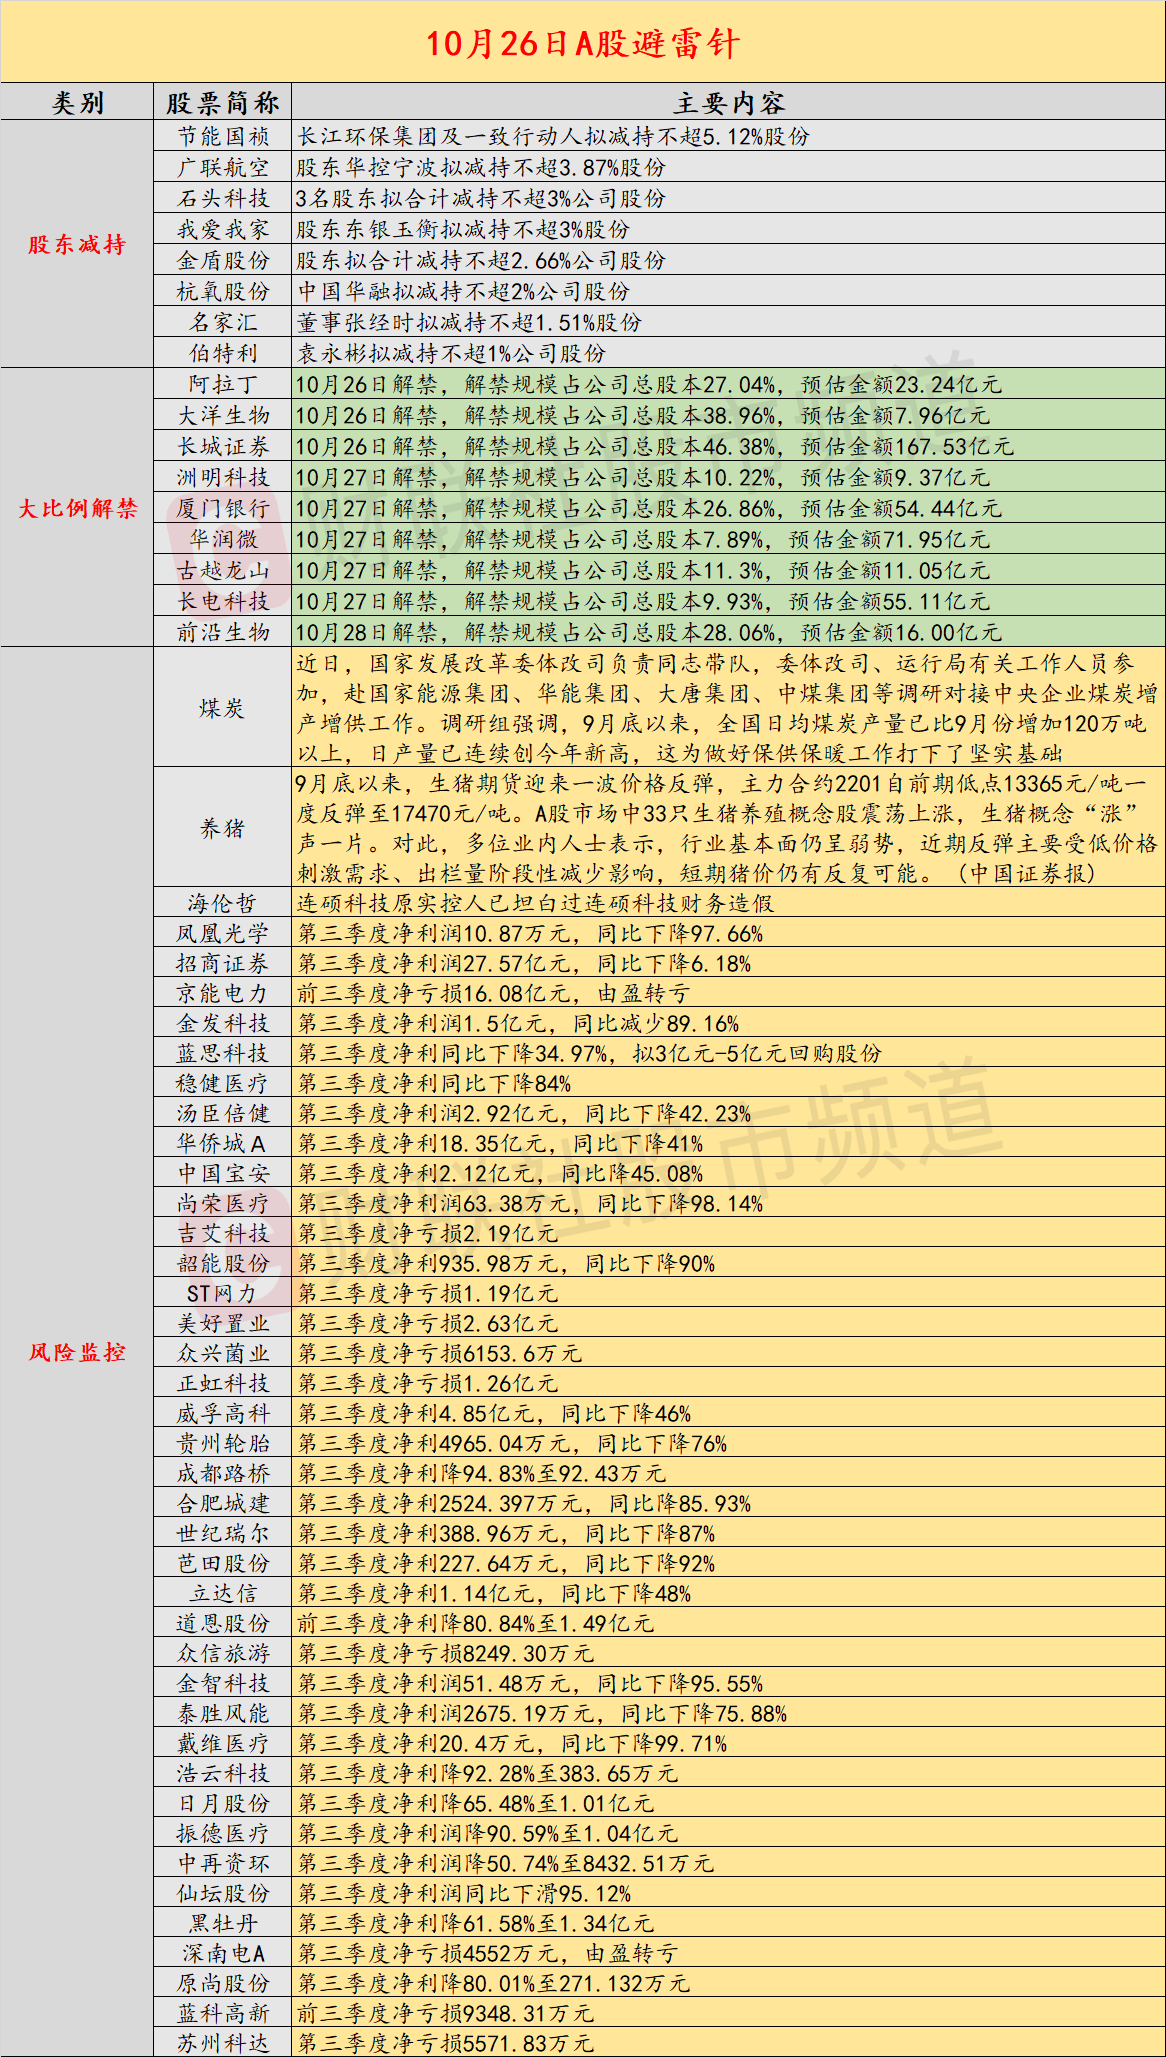Click 长电科技 stock name
Viewport: 1166px width, 2057px height.
pos(223,601)
